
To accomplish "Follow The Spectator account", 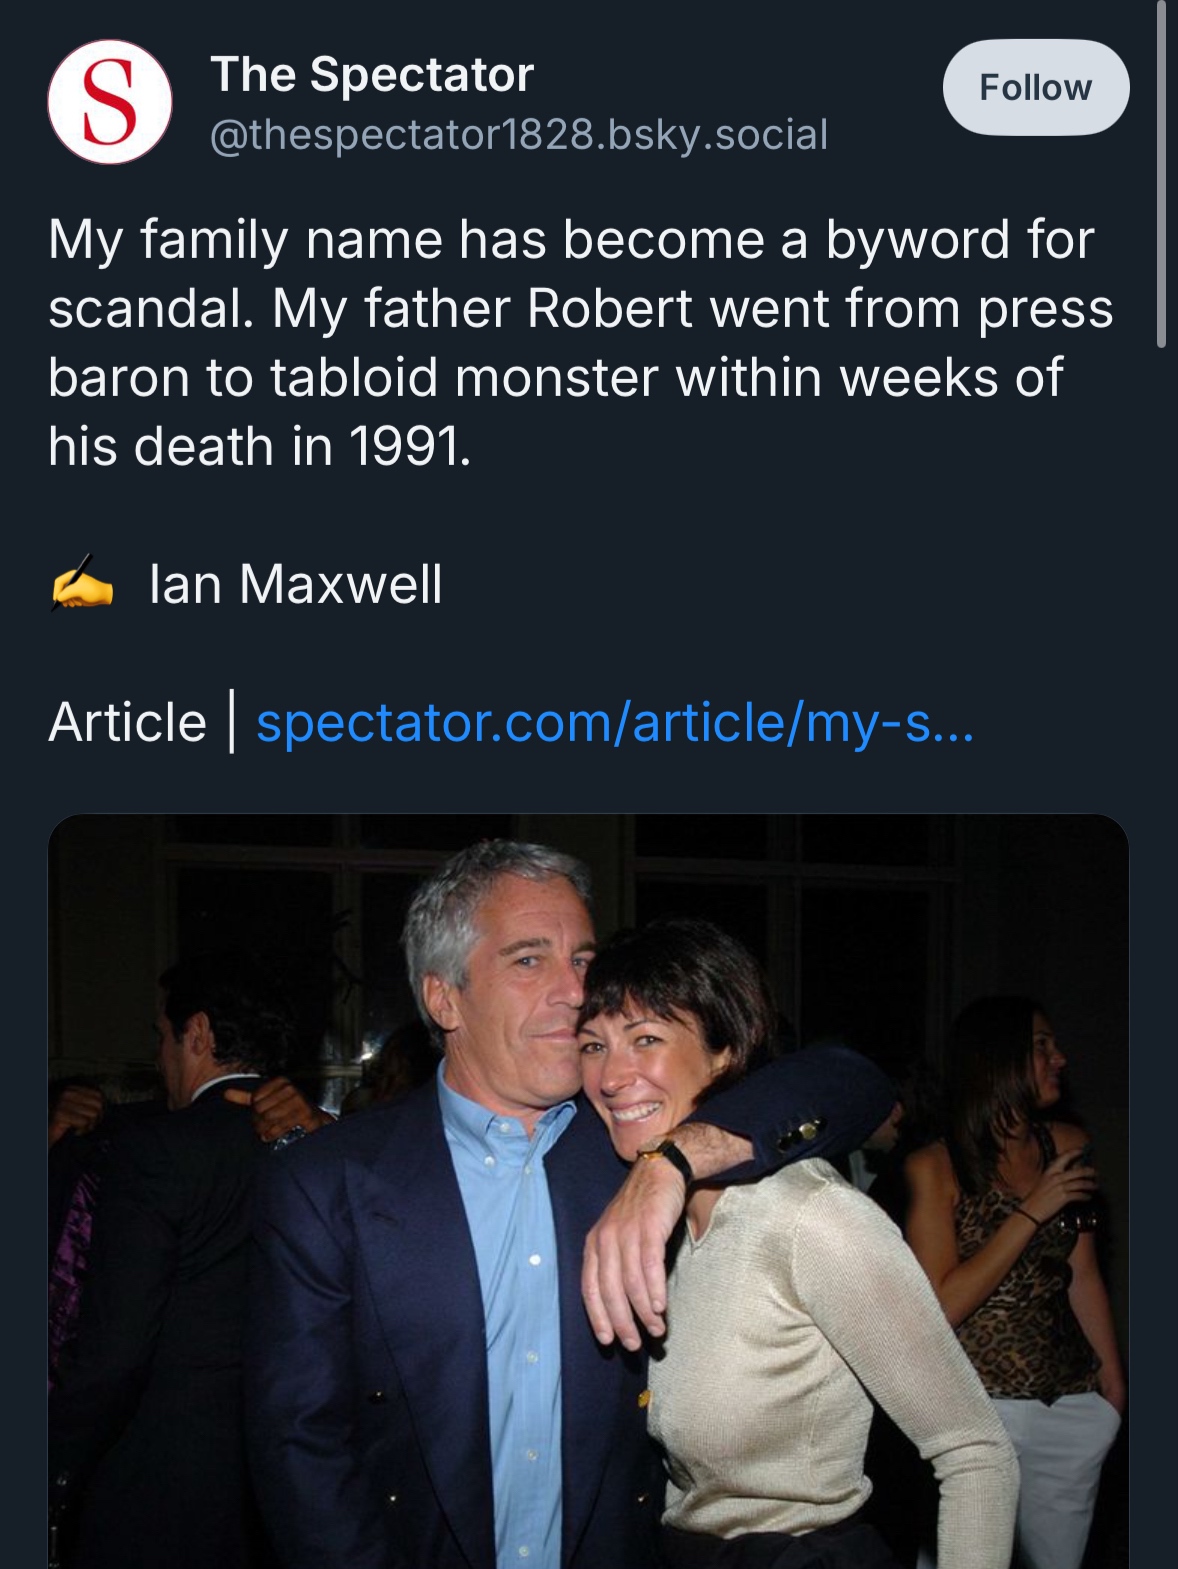I will pos(1035,88).
